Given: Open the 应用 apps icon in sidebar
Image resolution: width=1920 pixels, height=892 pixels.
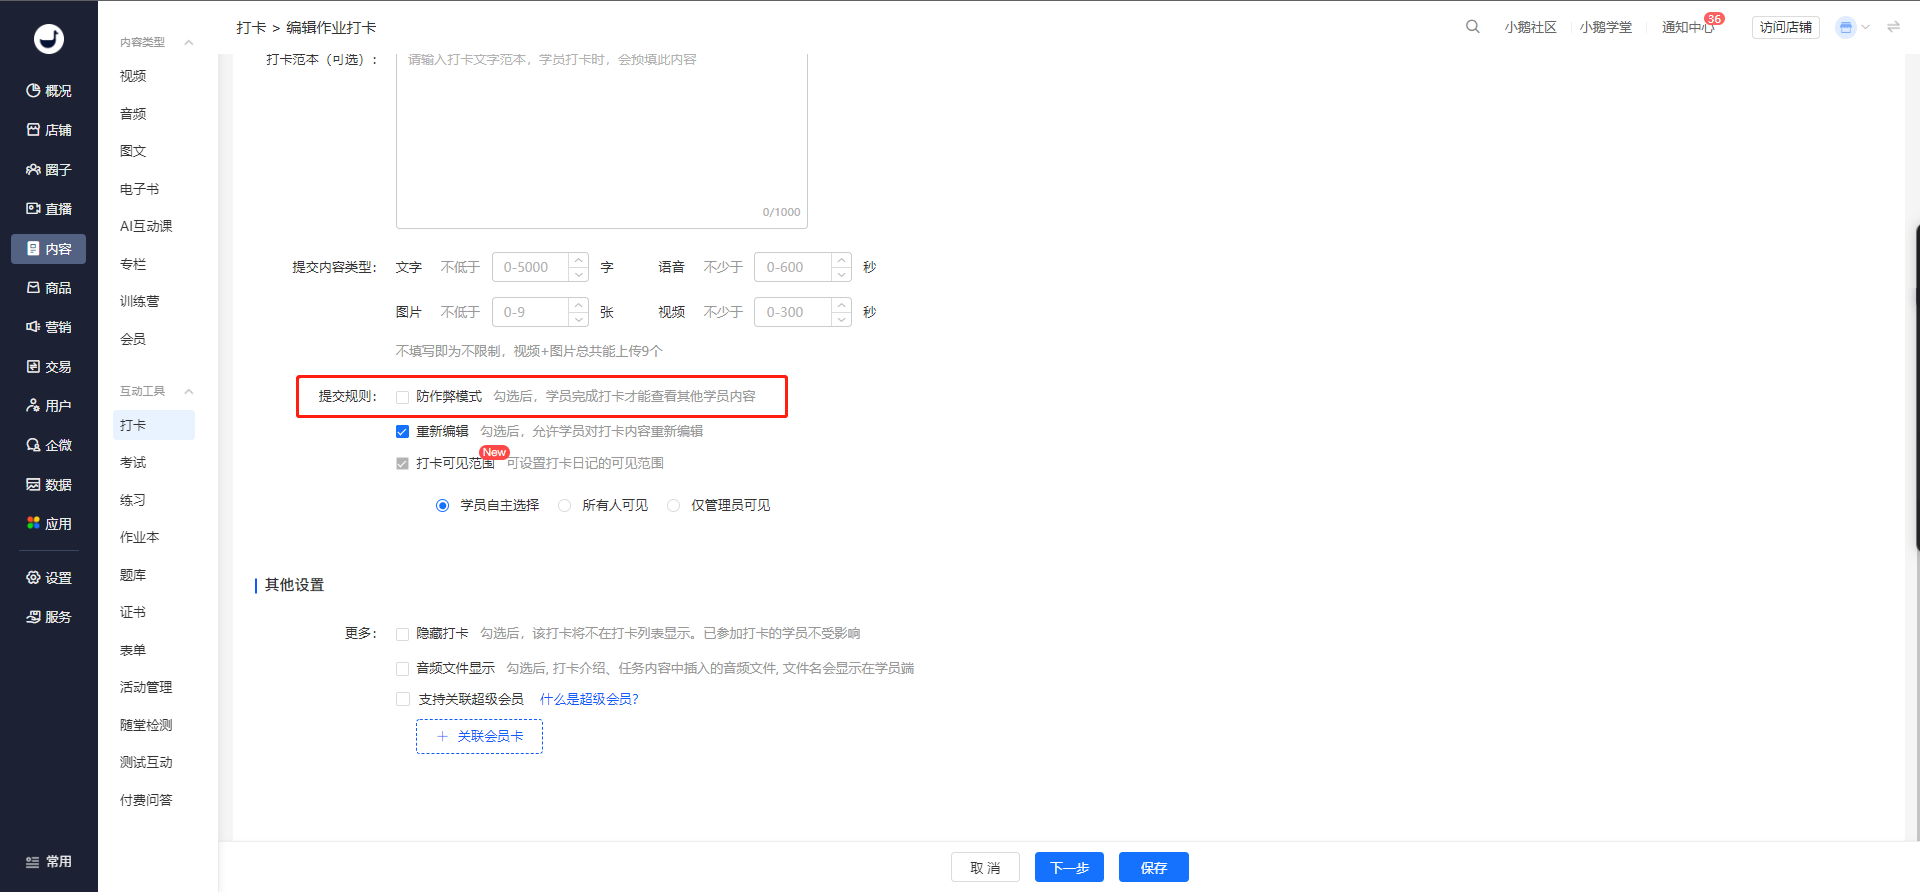Looking at the screenshot, I should 33,523.
